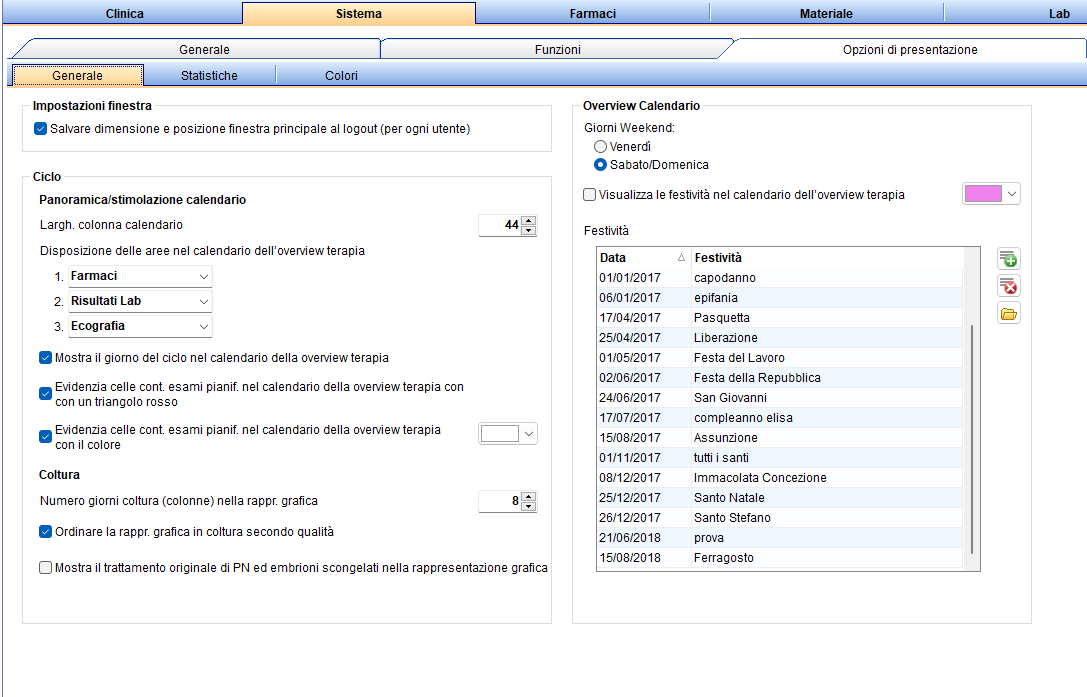Click the add holiday icon
This screenshot has width=1087, height=697.
tap(1009, 259)
